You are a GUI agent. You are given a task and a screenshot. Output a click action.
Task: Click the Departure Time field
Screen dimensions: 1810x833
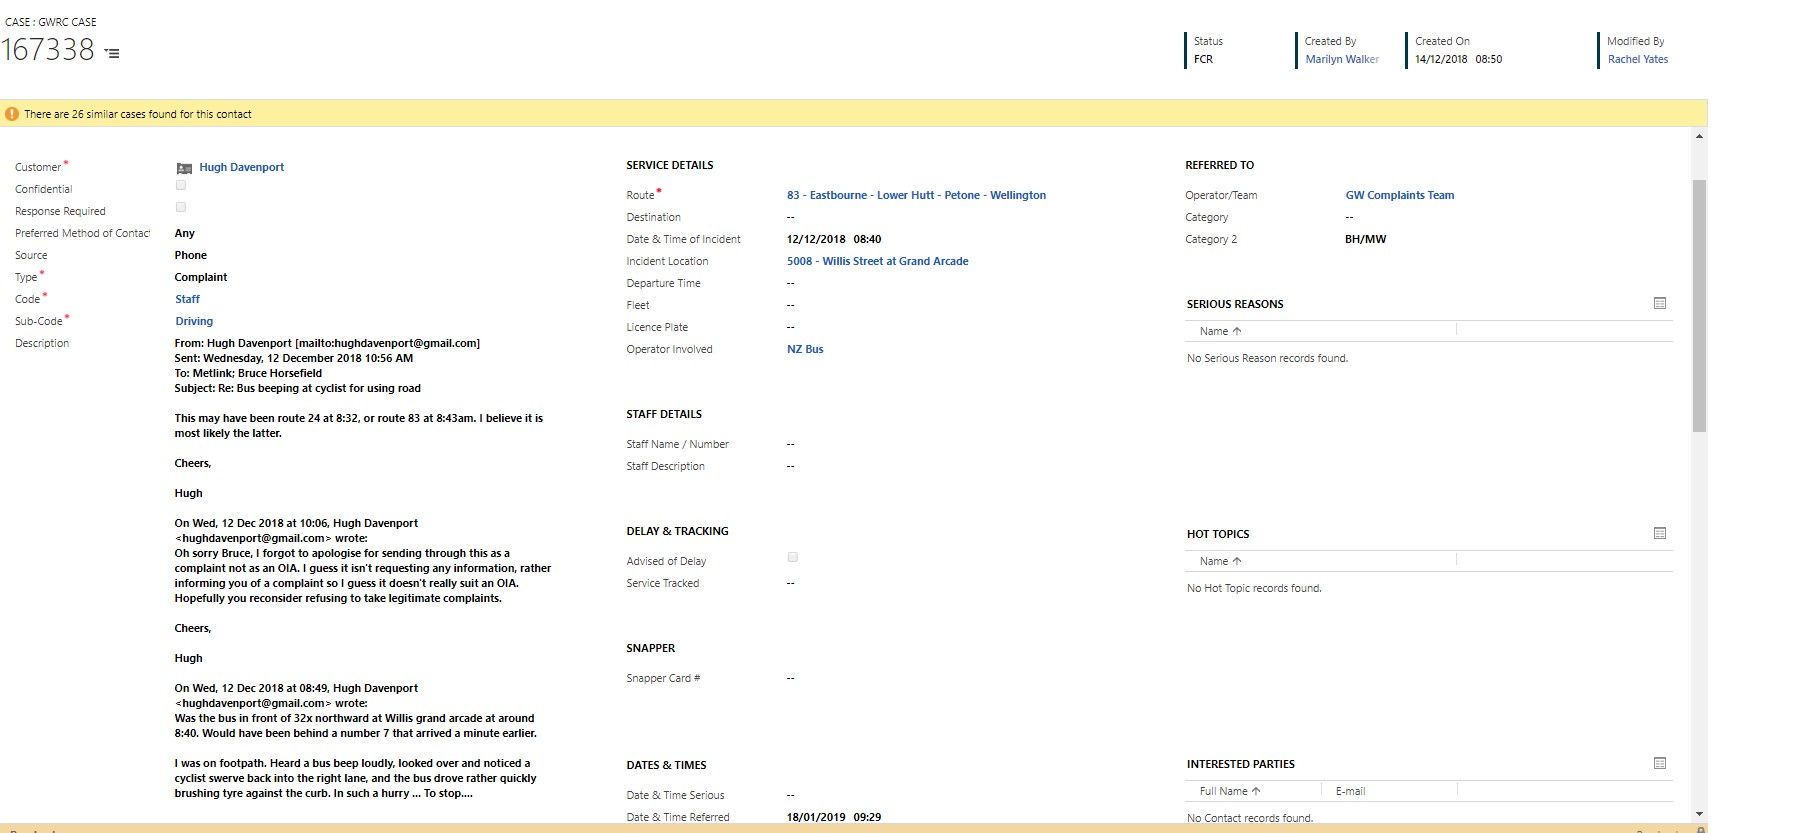790,283
